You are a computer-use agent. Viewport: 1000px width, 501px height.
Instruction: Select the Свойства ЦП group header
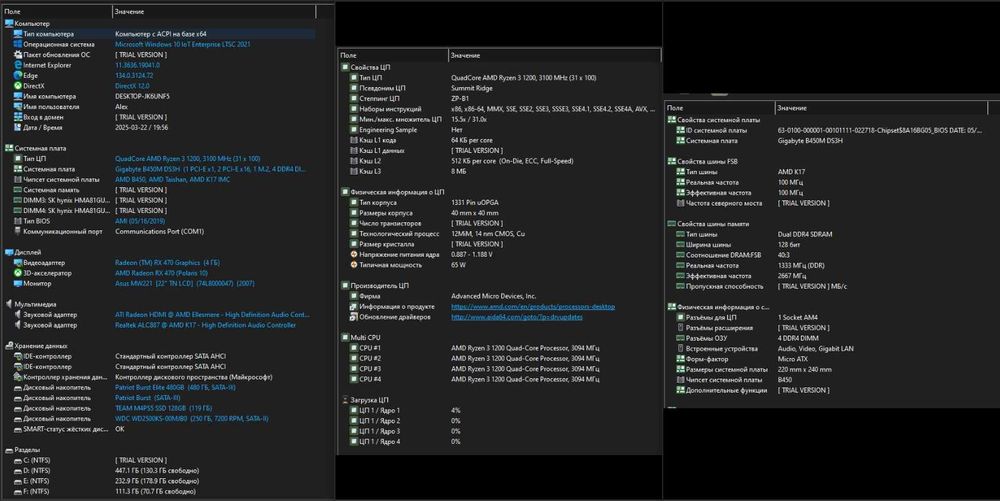coord(365,67)
